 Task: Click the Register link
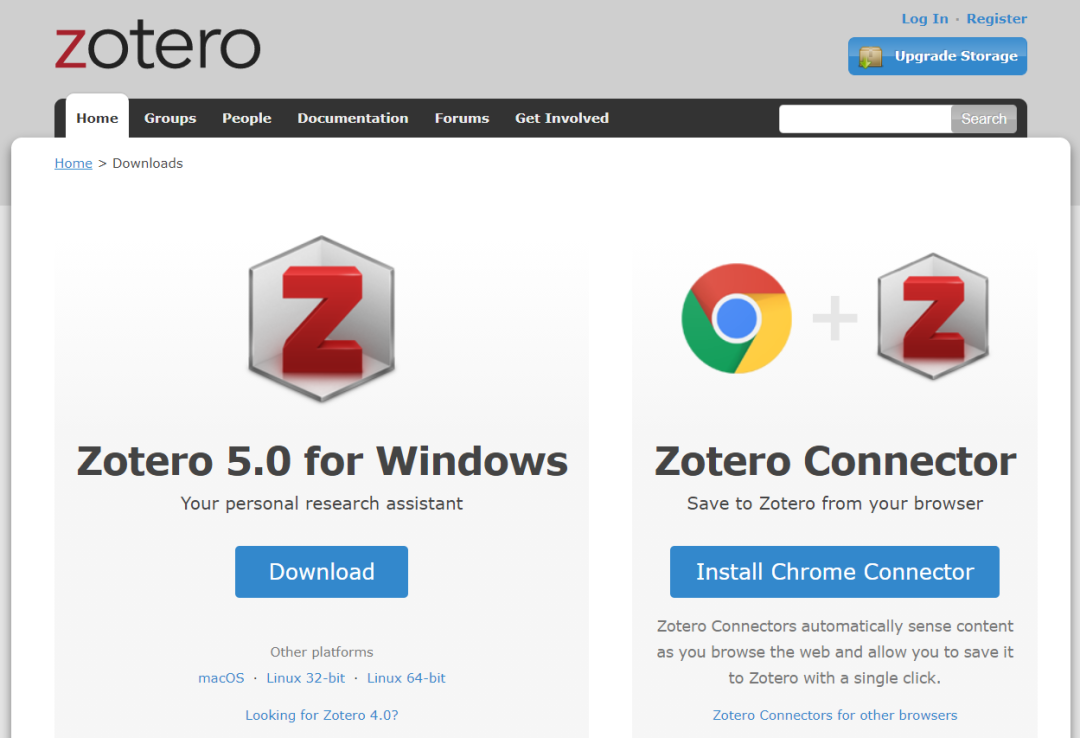click(x=996, y=19)
